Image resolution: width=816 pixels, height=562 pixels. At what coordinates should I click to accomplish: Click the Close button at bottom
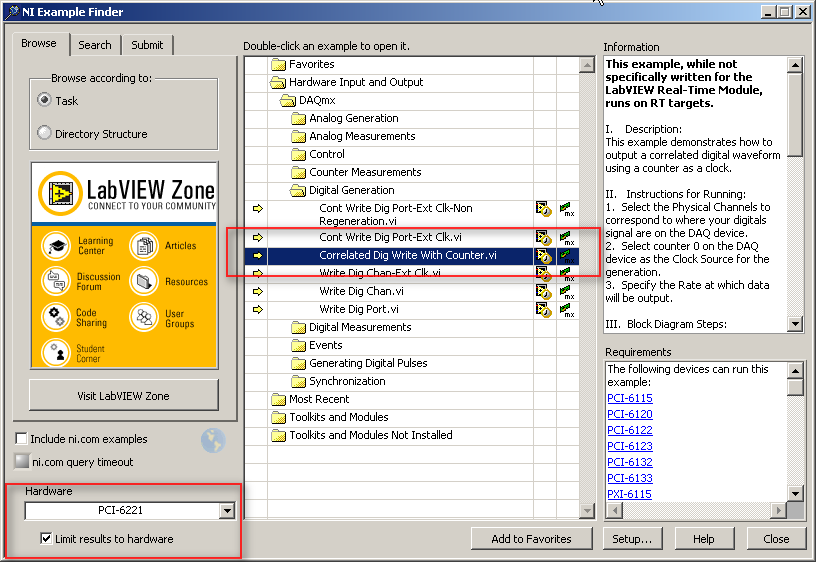pyautogui.click(x=776, y=539)
